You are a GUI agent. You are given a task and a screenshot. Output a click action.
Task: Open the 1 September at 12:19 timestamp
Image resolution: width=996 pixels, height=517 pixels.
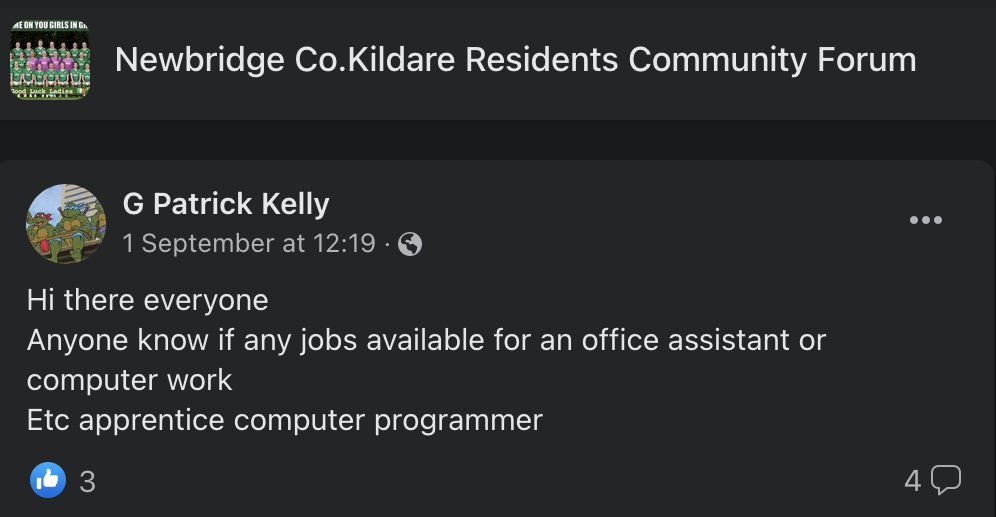pos(249,244)
